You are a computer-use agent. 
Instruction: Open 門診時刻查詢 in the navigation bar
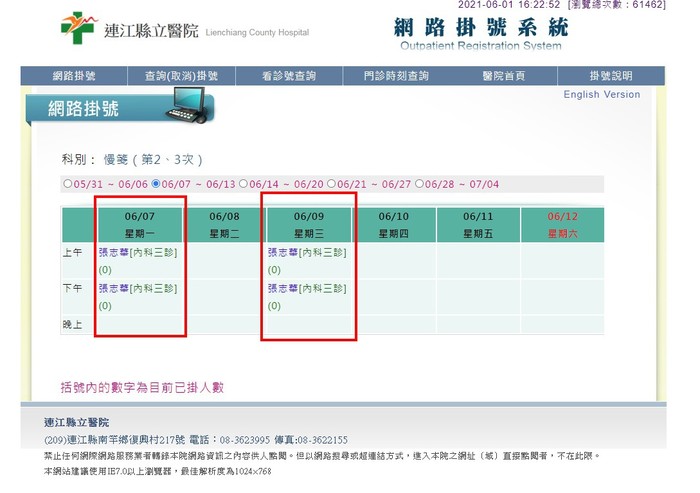[x=395, y=76]
